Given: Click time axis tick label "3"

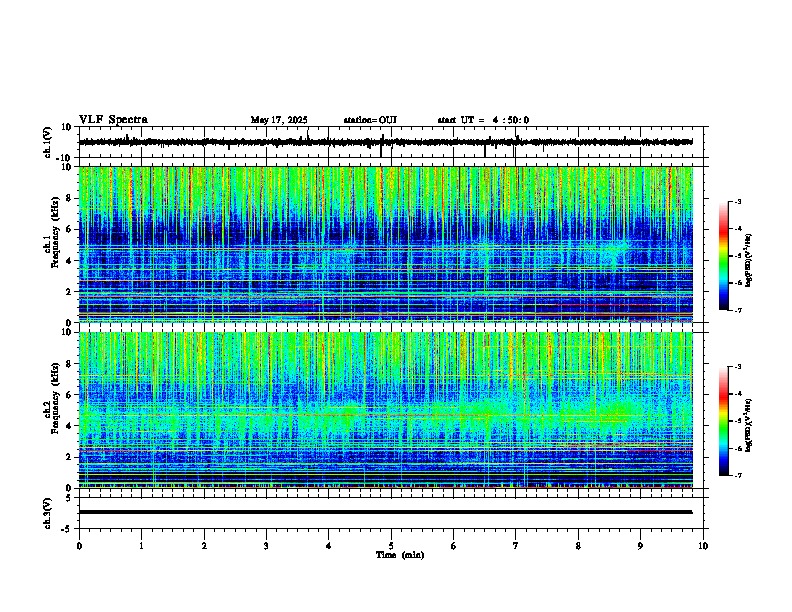Looking at the screenshot, I should [266, 546].
